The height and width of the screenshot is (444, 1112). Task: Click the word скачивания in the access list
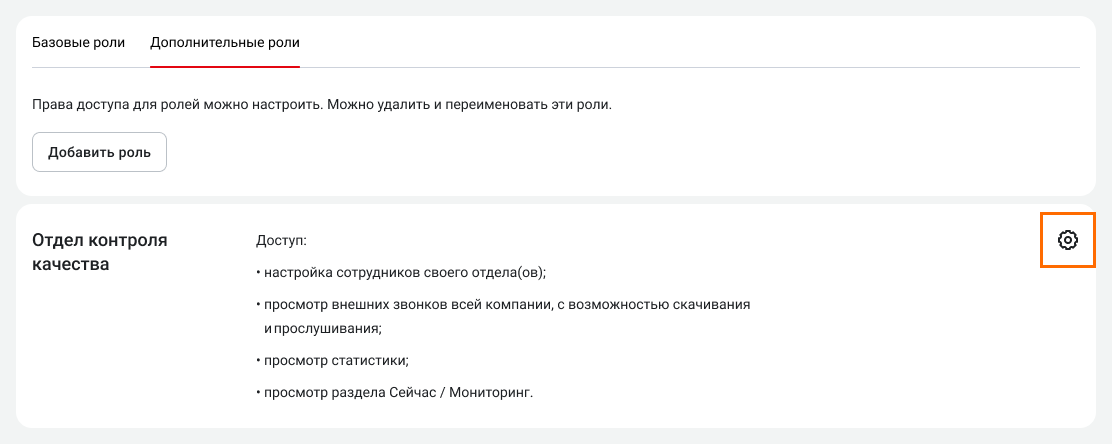[x=709, y=304]
